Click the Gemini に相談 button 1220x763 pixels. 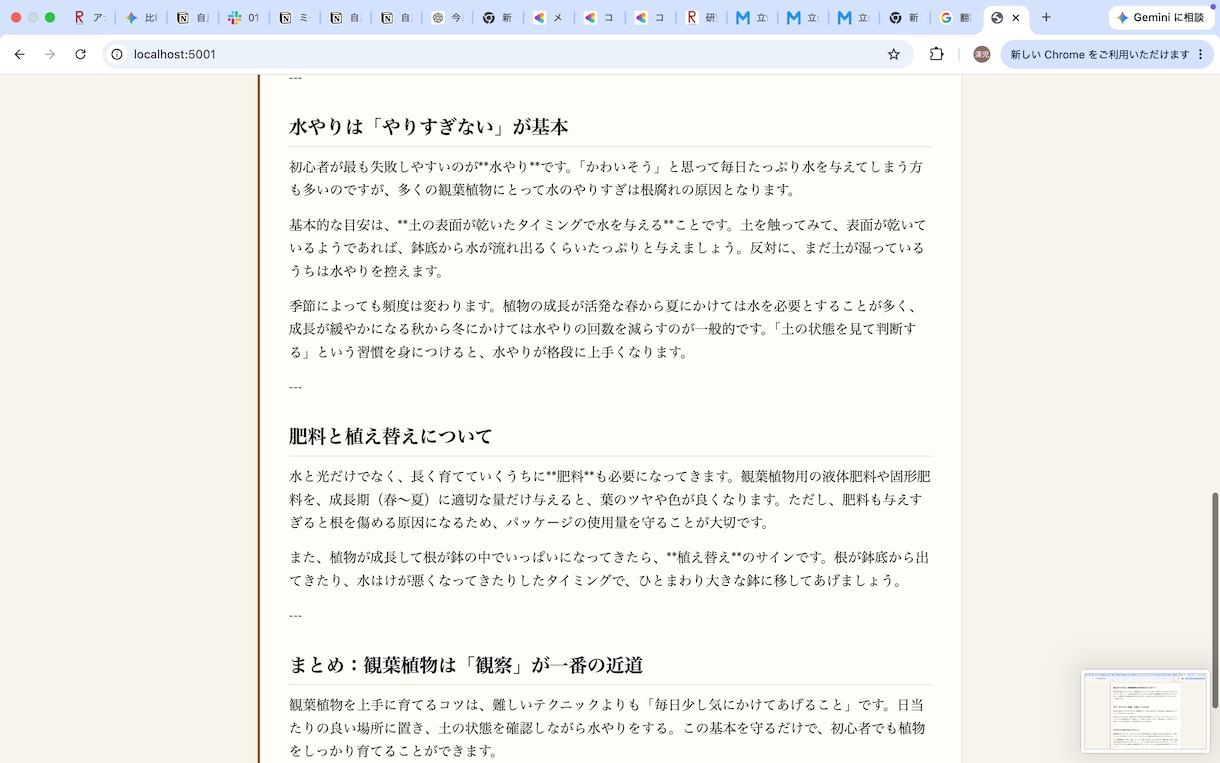click(1161, 18)
